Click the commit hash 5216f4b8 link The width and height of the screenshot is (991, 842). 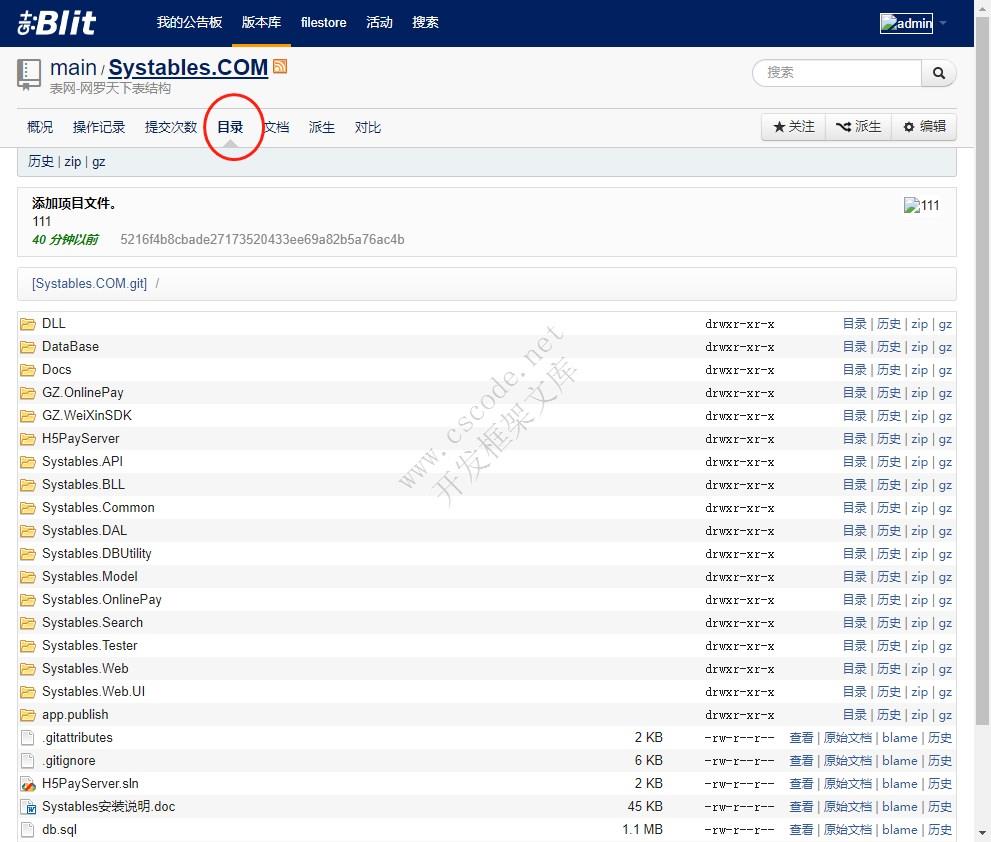tap(262, 239)
